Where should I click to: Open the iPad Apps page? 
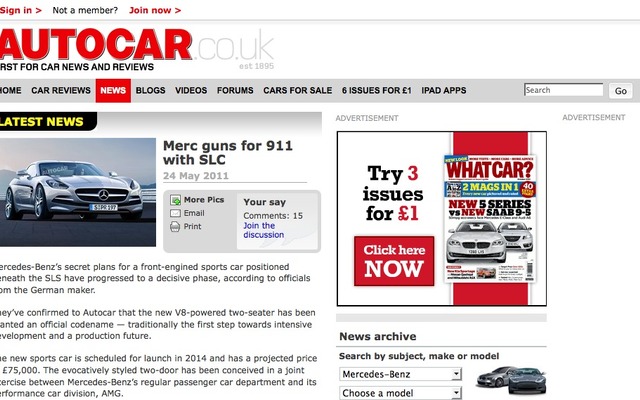point(444,91)
